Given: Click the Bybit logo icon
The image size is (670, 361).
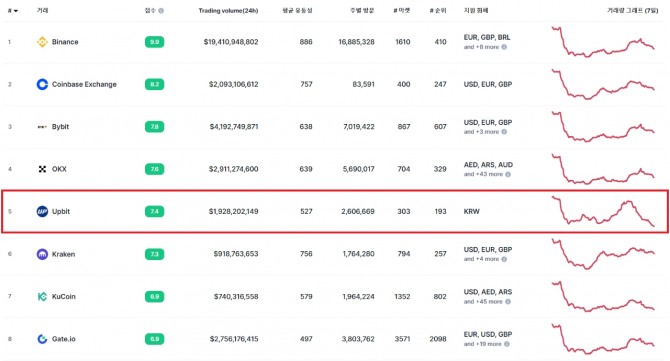Looking at the screenshot, I should [42, 127].
